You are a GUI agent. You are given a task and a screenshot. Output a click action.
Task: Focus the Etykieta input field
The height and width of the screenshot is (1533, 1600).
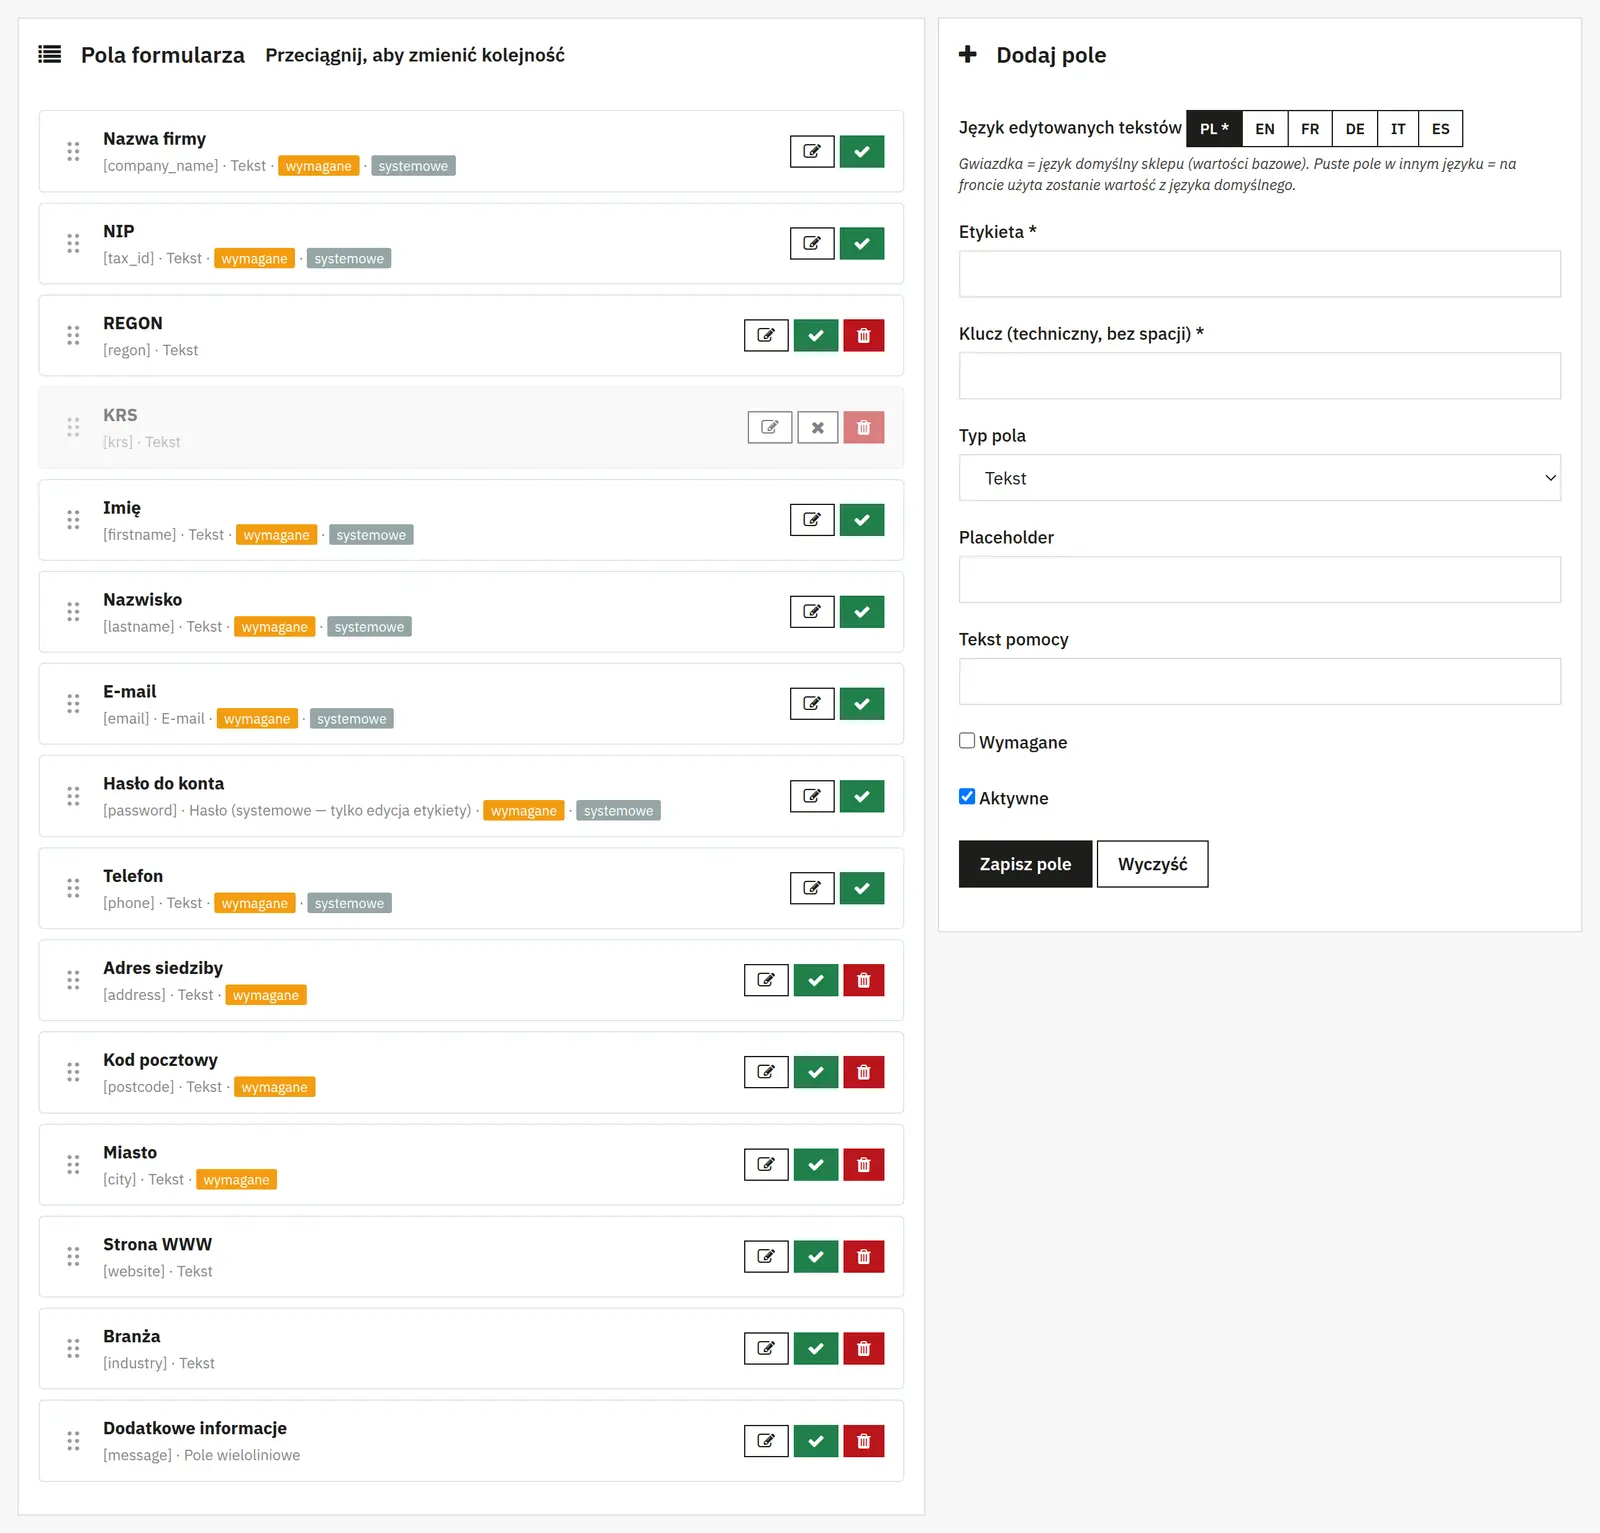click(1260, 274)
